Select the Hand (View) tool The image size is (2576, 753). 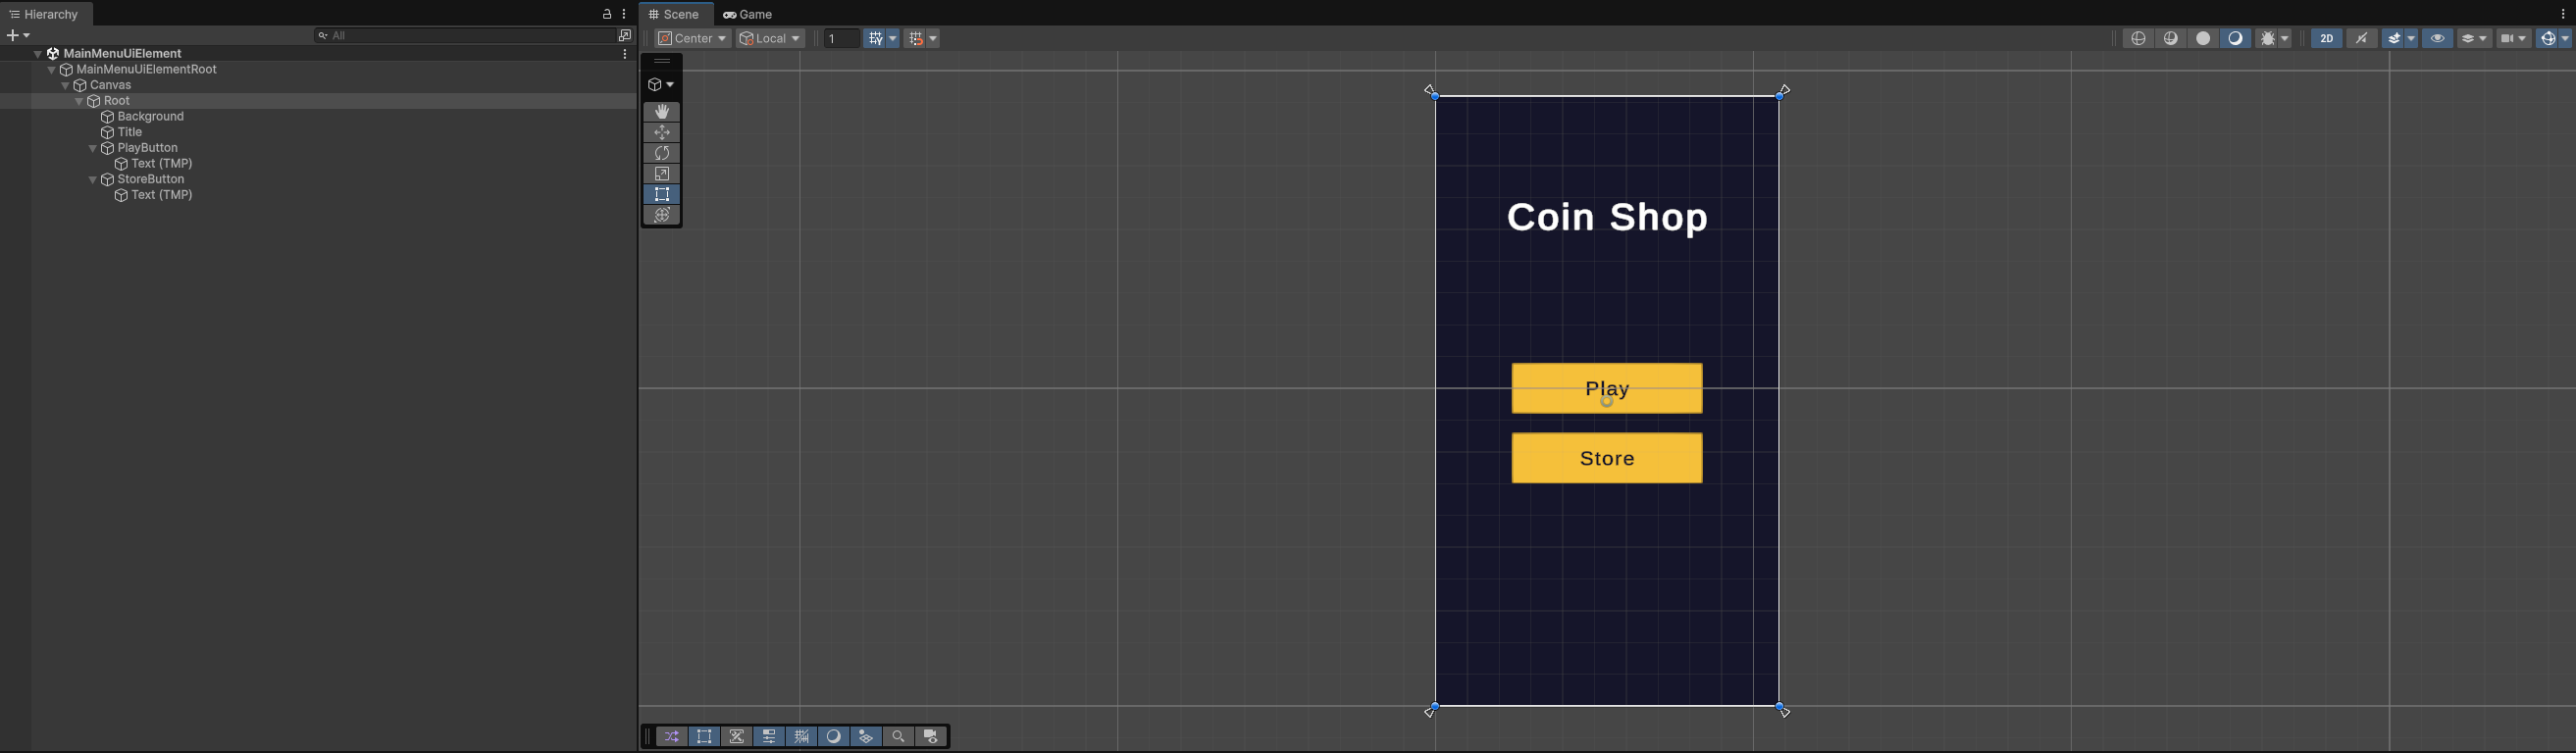[662, 112]
